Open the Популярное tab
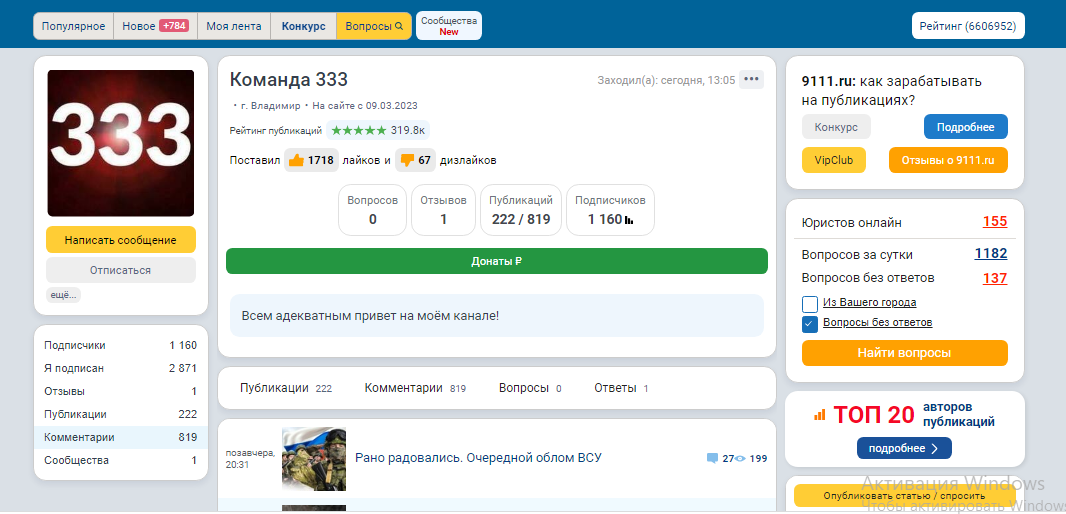The height and width of the screenshot is (514, 1066). 73,27
